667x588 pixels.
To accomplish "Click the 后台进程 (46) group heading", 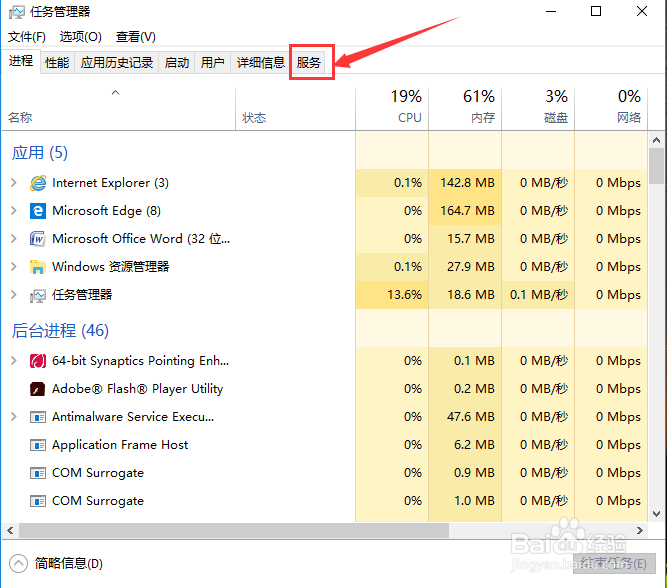I will pyautogui.click(x=60, y=331).
